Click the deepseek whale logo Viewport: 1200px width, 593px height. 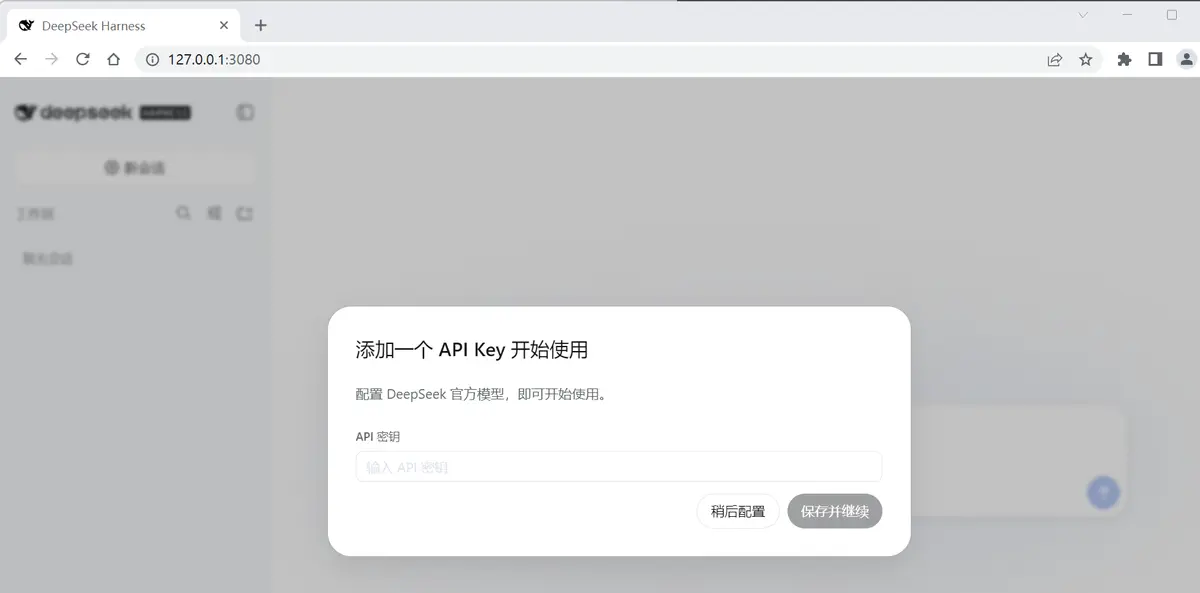26,113
